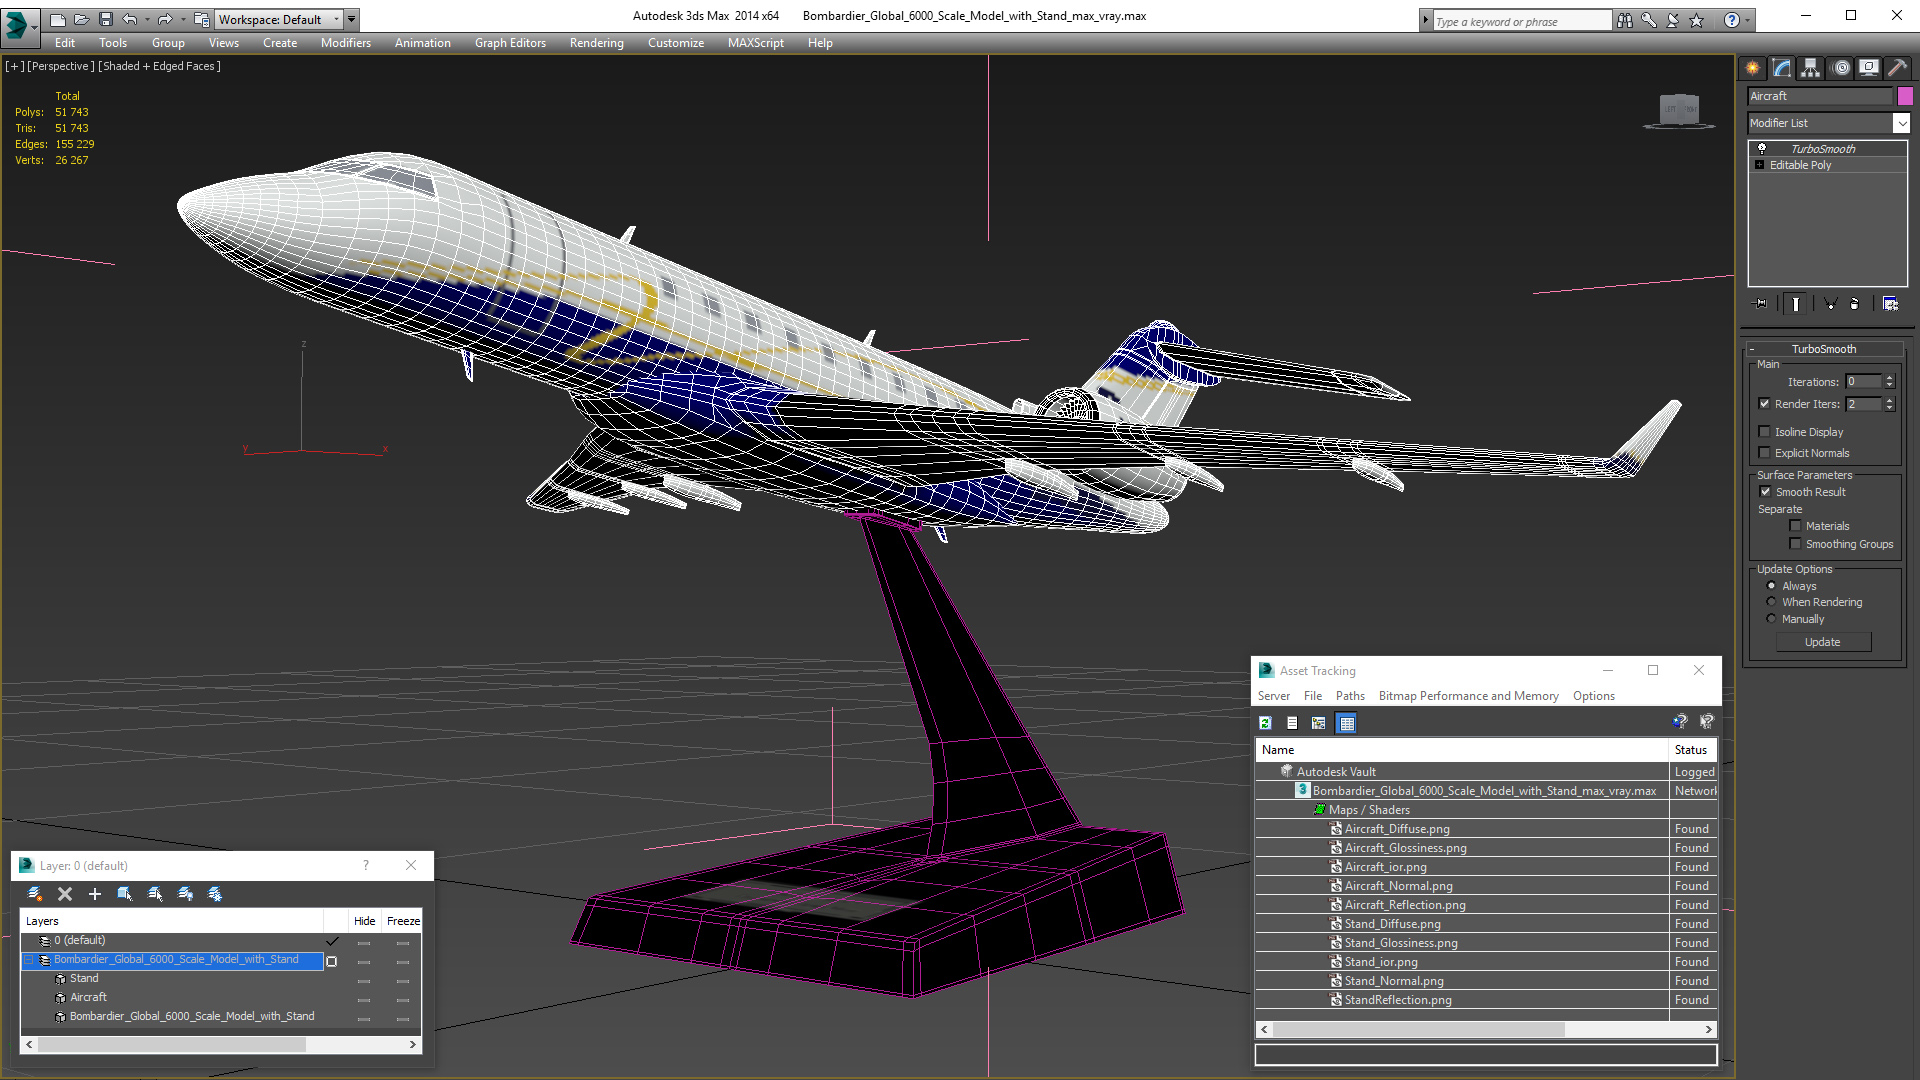
Task: Open the Graph Editors menu
Action: click(x=510, y=43)
